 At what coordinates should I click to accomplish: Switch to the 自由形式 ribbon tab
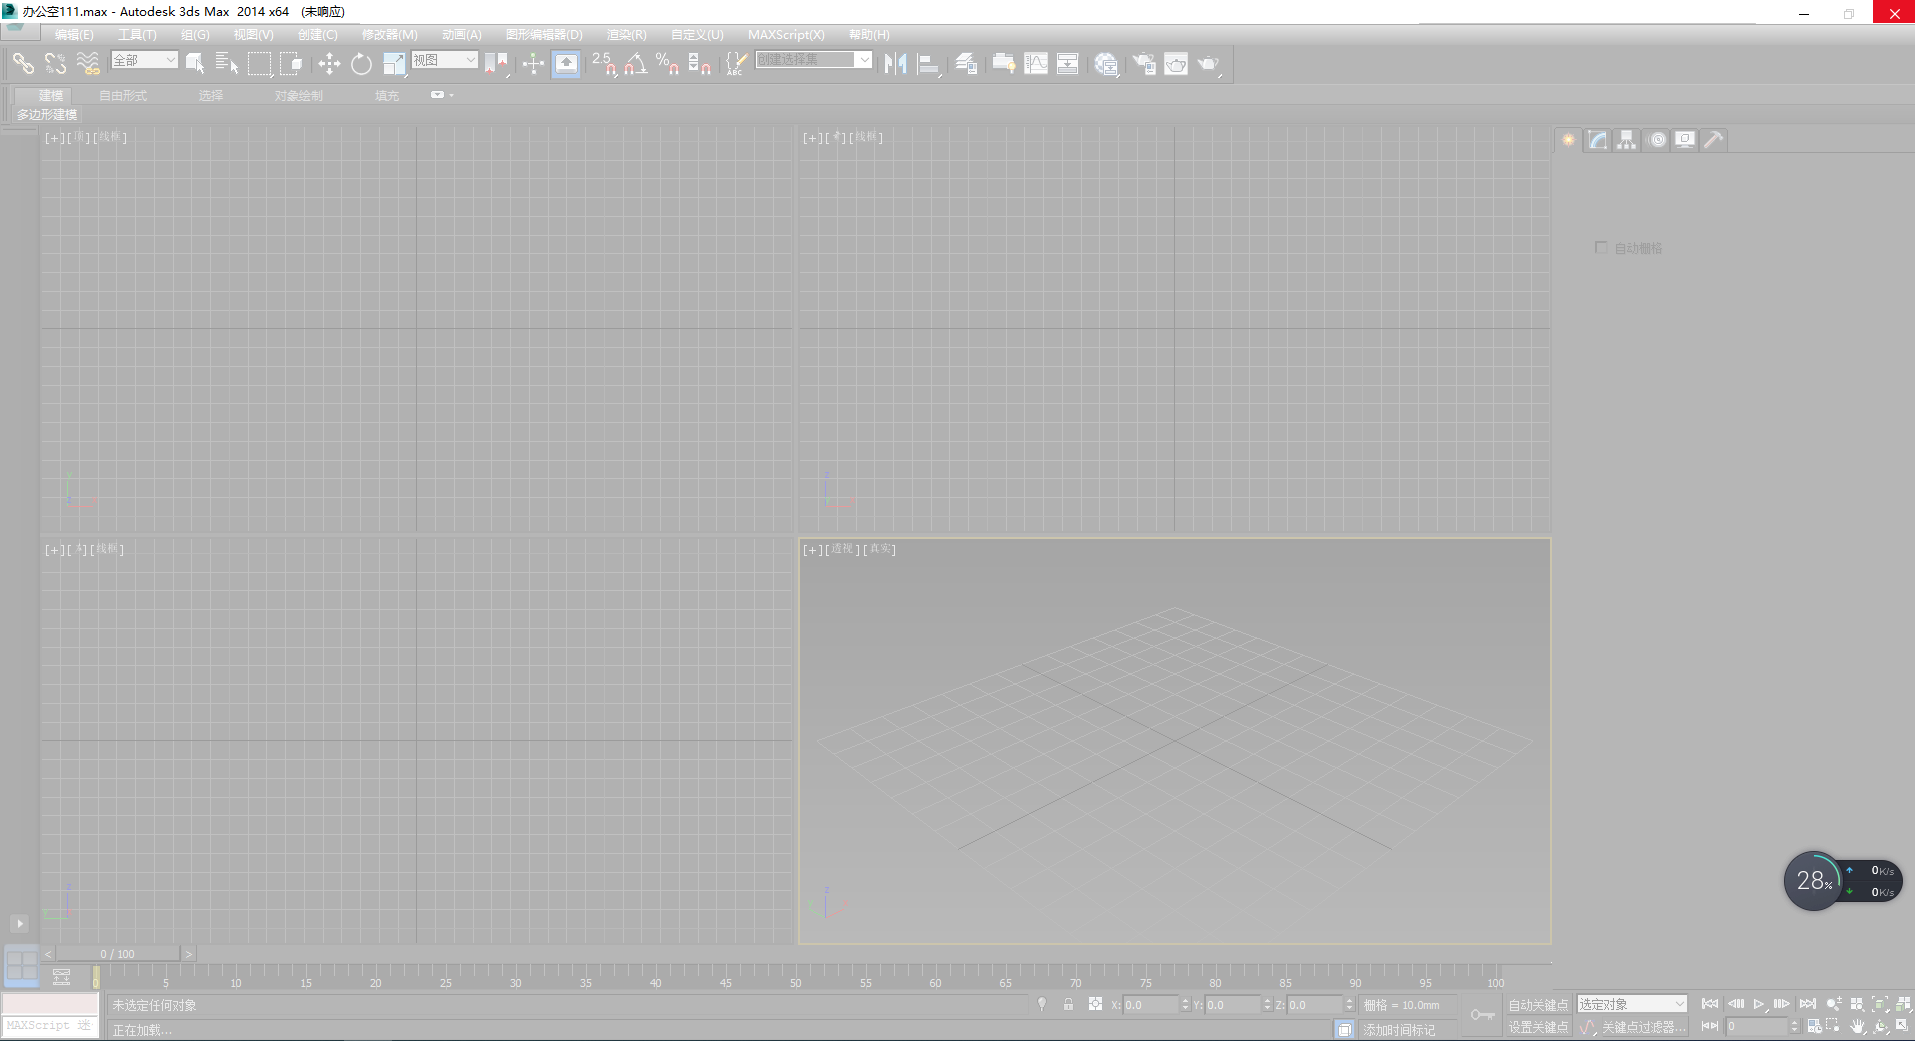point(123,96)
